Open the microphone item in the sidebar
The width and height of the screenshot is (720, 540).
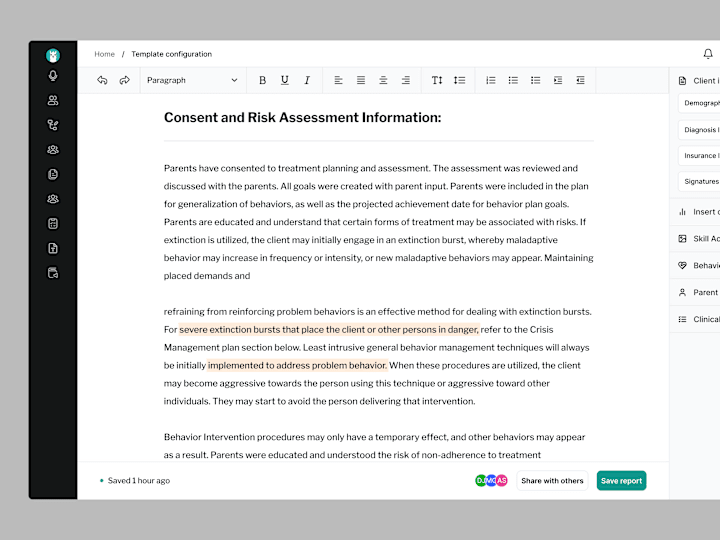coord(53,76)
